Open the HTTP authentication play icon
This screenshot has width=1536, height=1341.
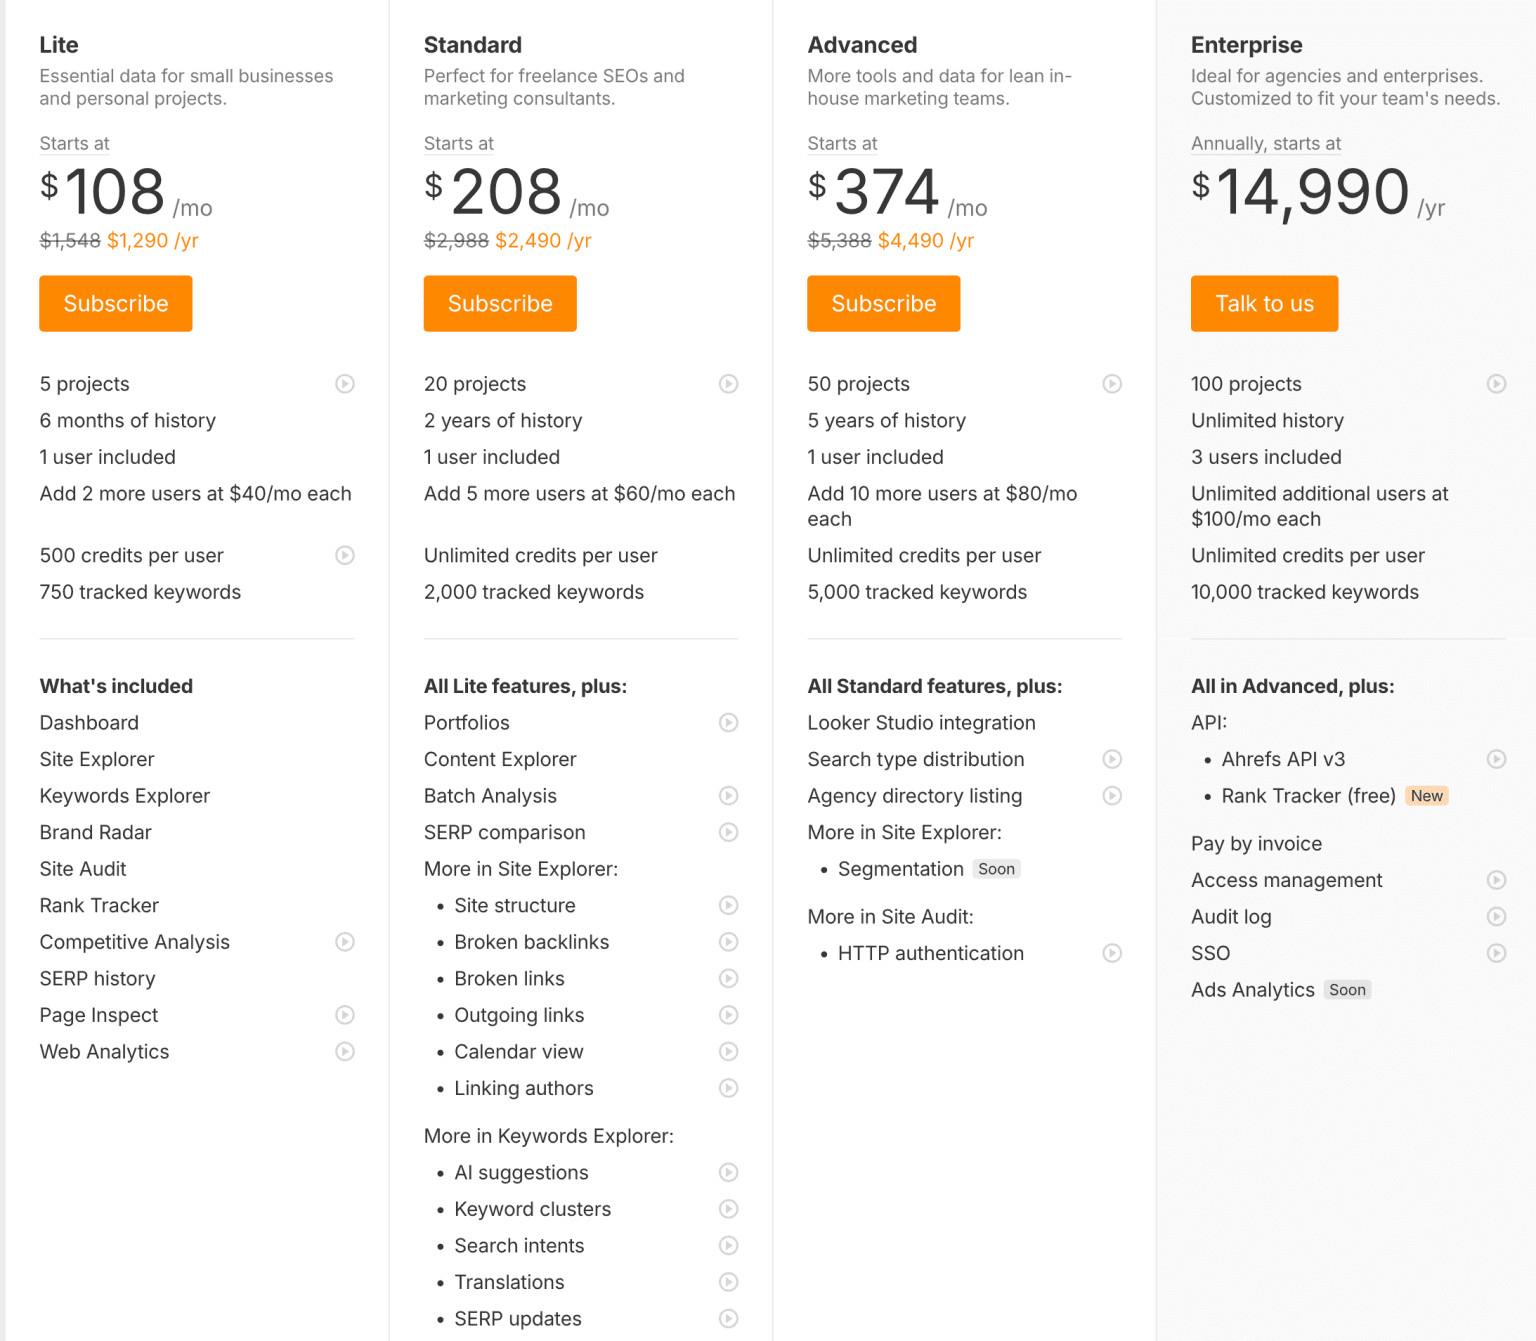1112,953
